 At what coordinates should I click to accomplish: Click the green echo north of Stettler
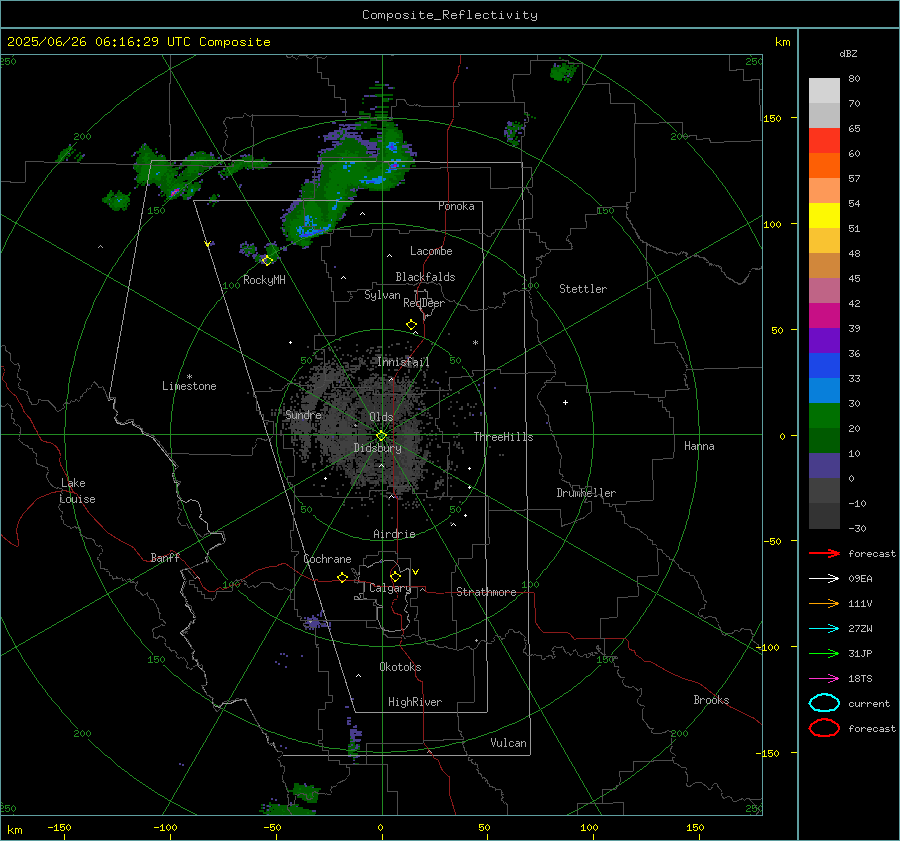pos(562,72)
